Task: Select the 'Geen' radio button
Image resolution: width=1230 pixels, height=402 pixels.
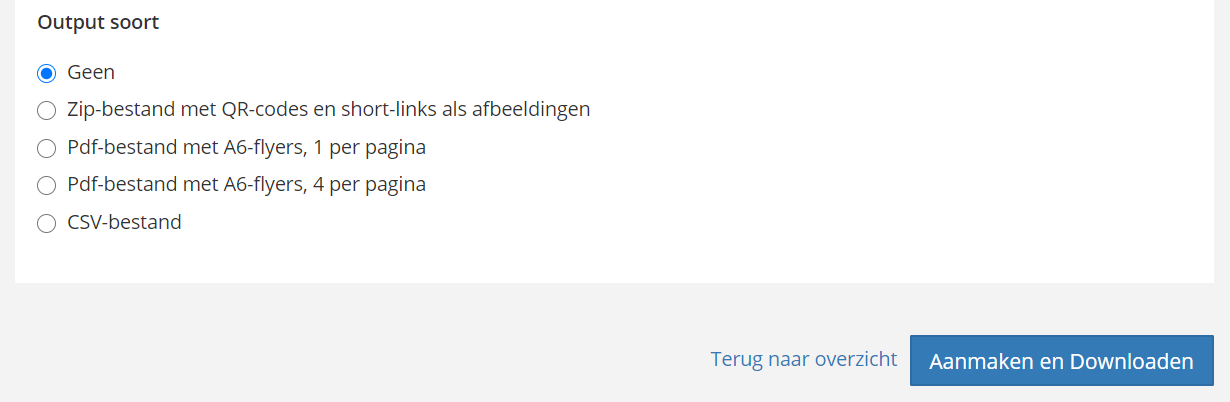Action: 46,73
